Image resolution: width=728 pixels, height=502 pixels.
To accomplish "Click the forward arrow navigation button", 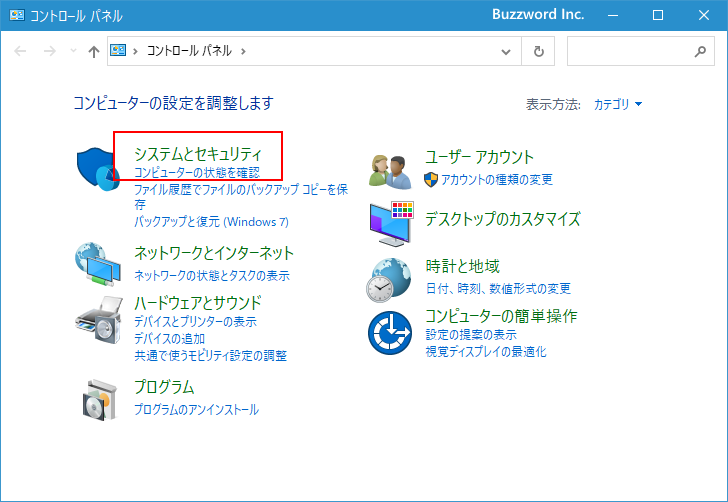I will click(49, 51).
